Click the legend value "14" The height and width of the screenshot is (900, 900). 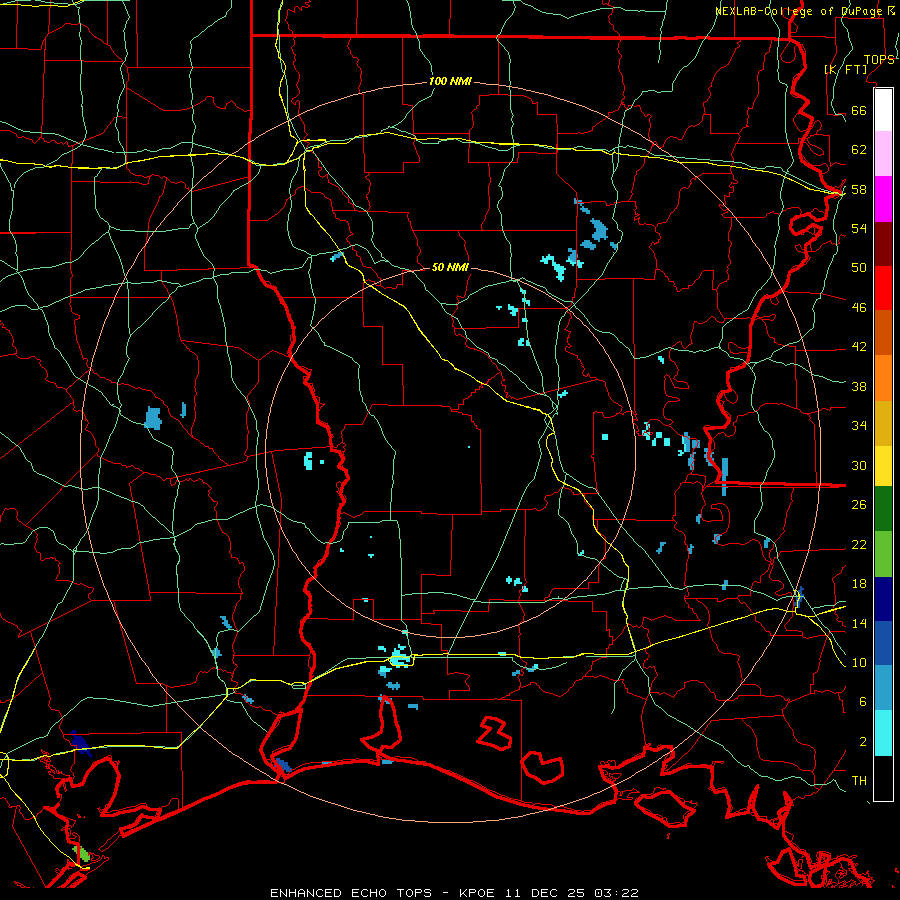859,624
